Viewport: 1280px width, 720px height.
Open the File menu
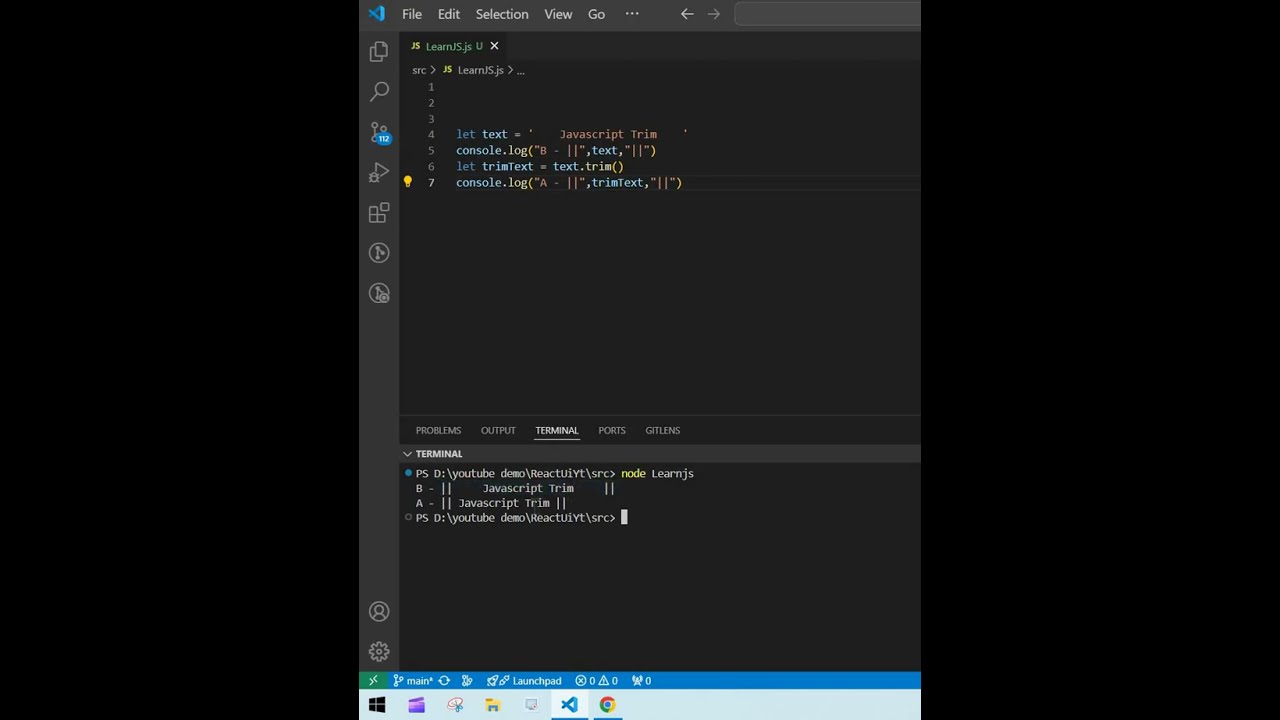coord(412,14)
